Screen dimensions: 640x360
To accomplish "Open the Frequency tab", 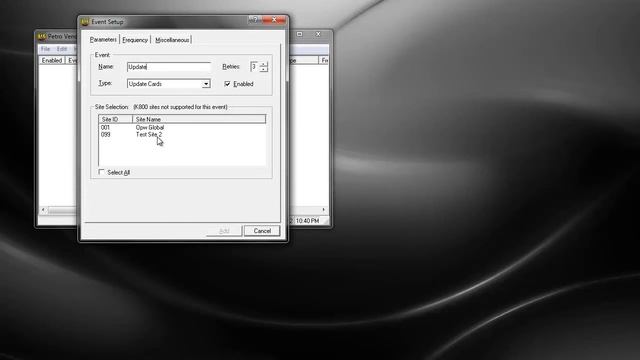I will click(x=135, y=40).
